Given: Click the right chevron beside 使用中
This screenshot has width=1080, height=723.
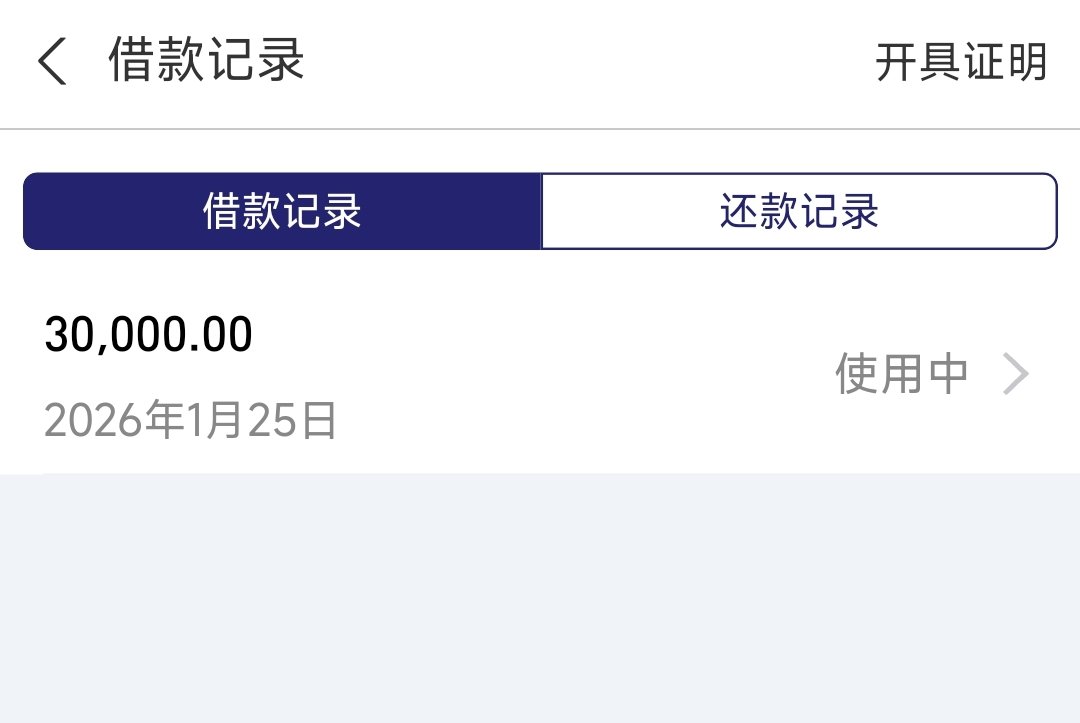Looking at the screenshot, I should 1016,375.
